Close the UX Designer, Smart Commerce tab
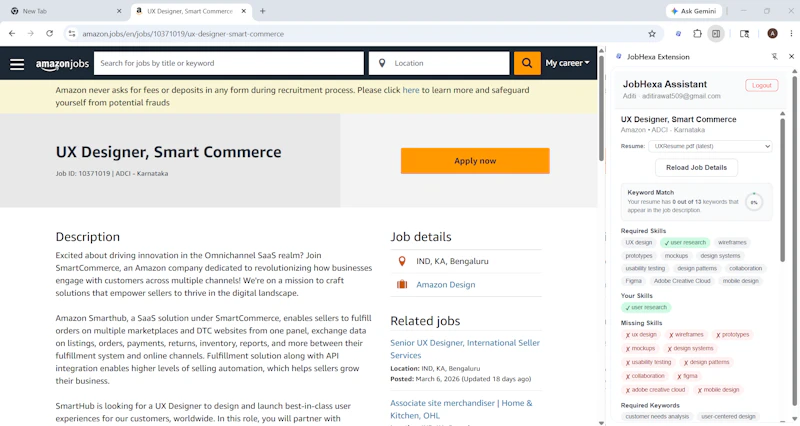The image size is (800, 426). [243, 11]
